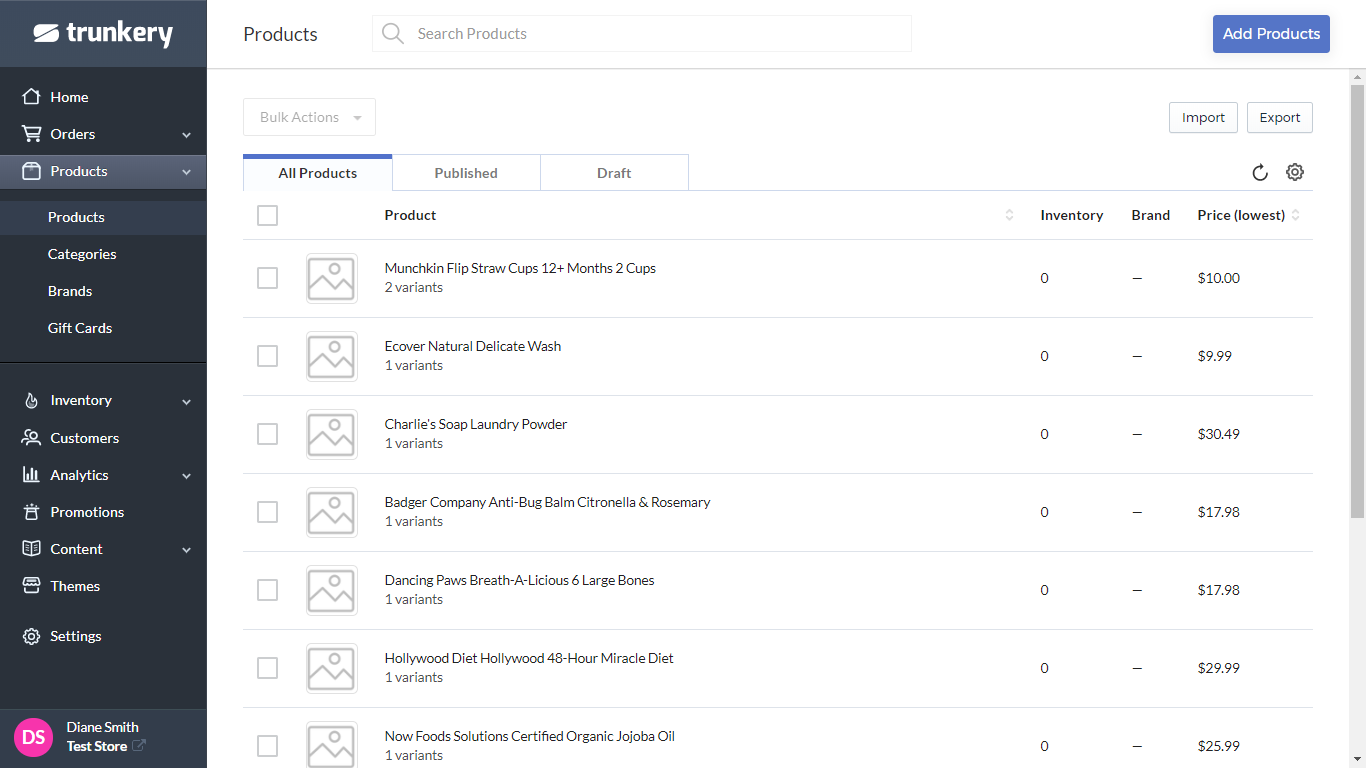Click Ecover Natural Delicate Wash image placeholder
Viewport: 1366px width, 768px height.
click(x=331, y=356)
